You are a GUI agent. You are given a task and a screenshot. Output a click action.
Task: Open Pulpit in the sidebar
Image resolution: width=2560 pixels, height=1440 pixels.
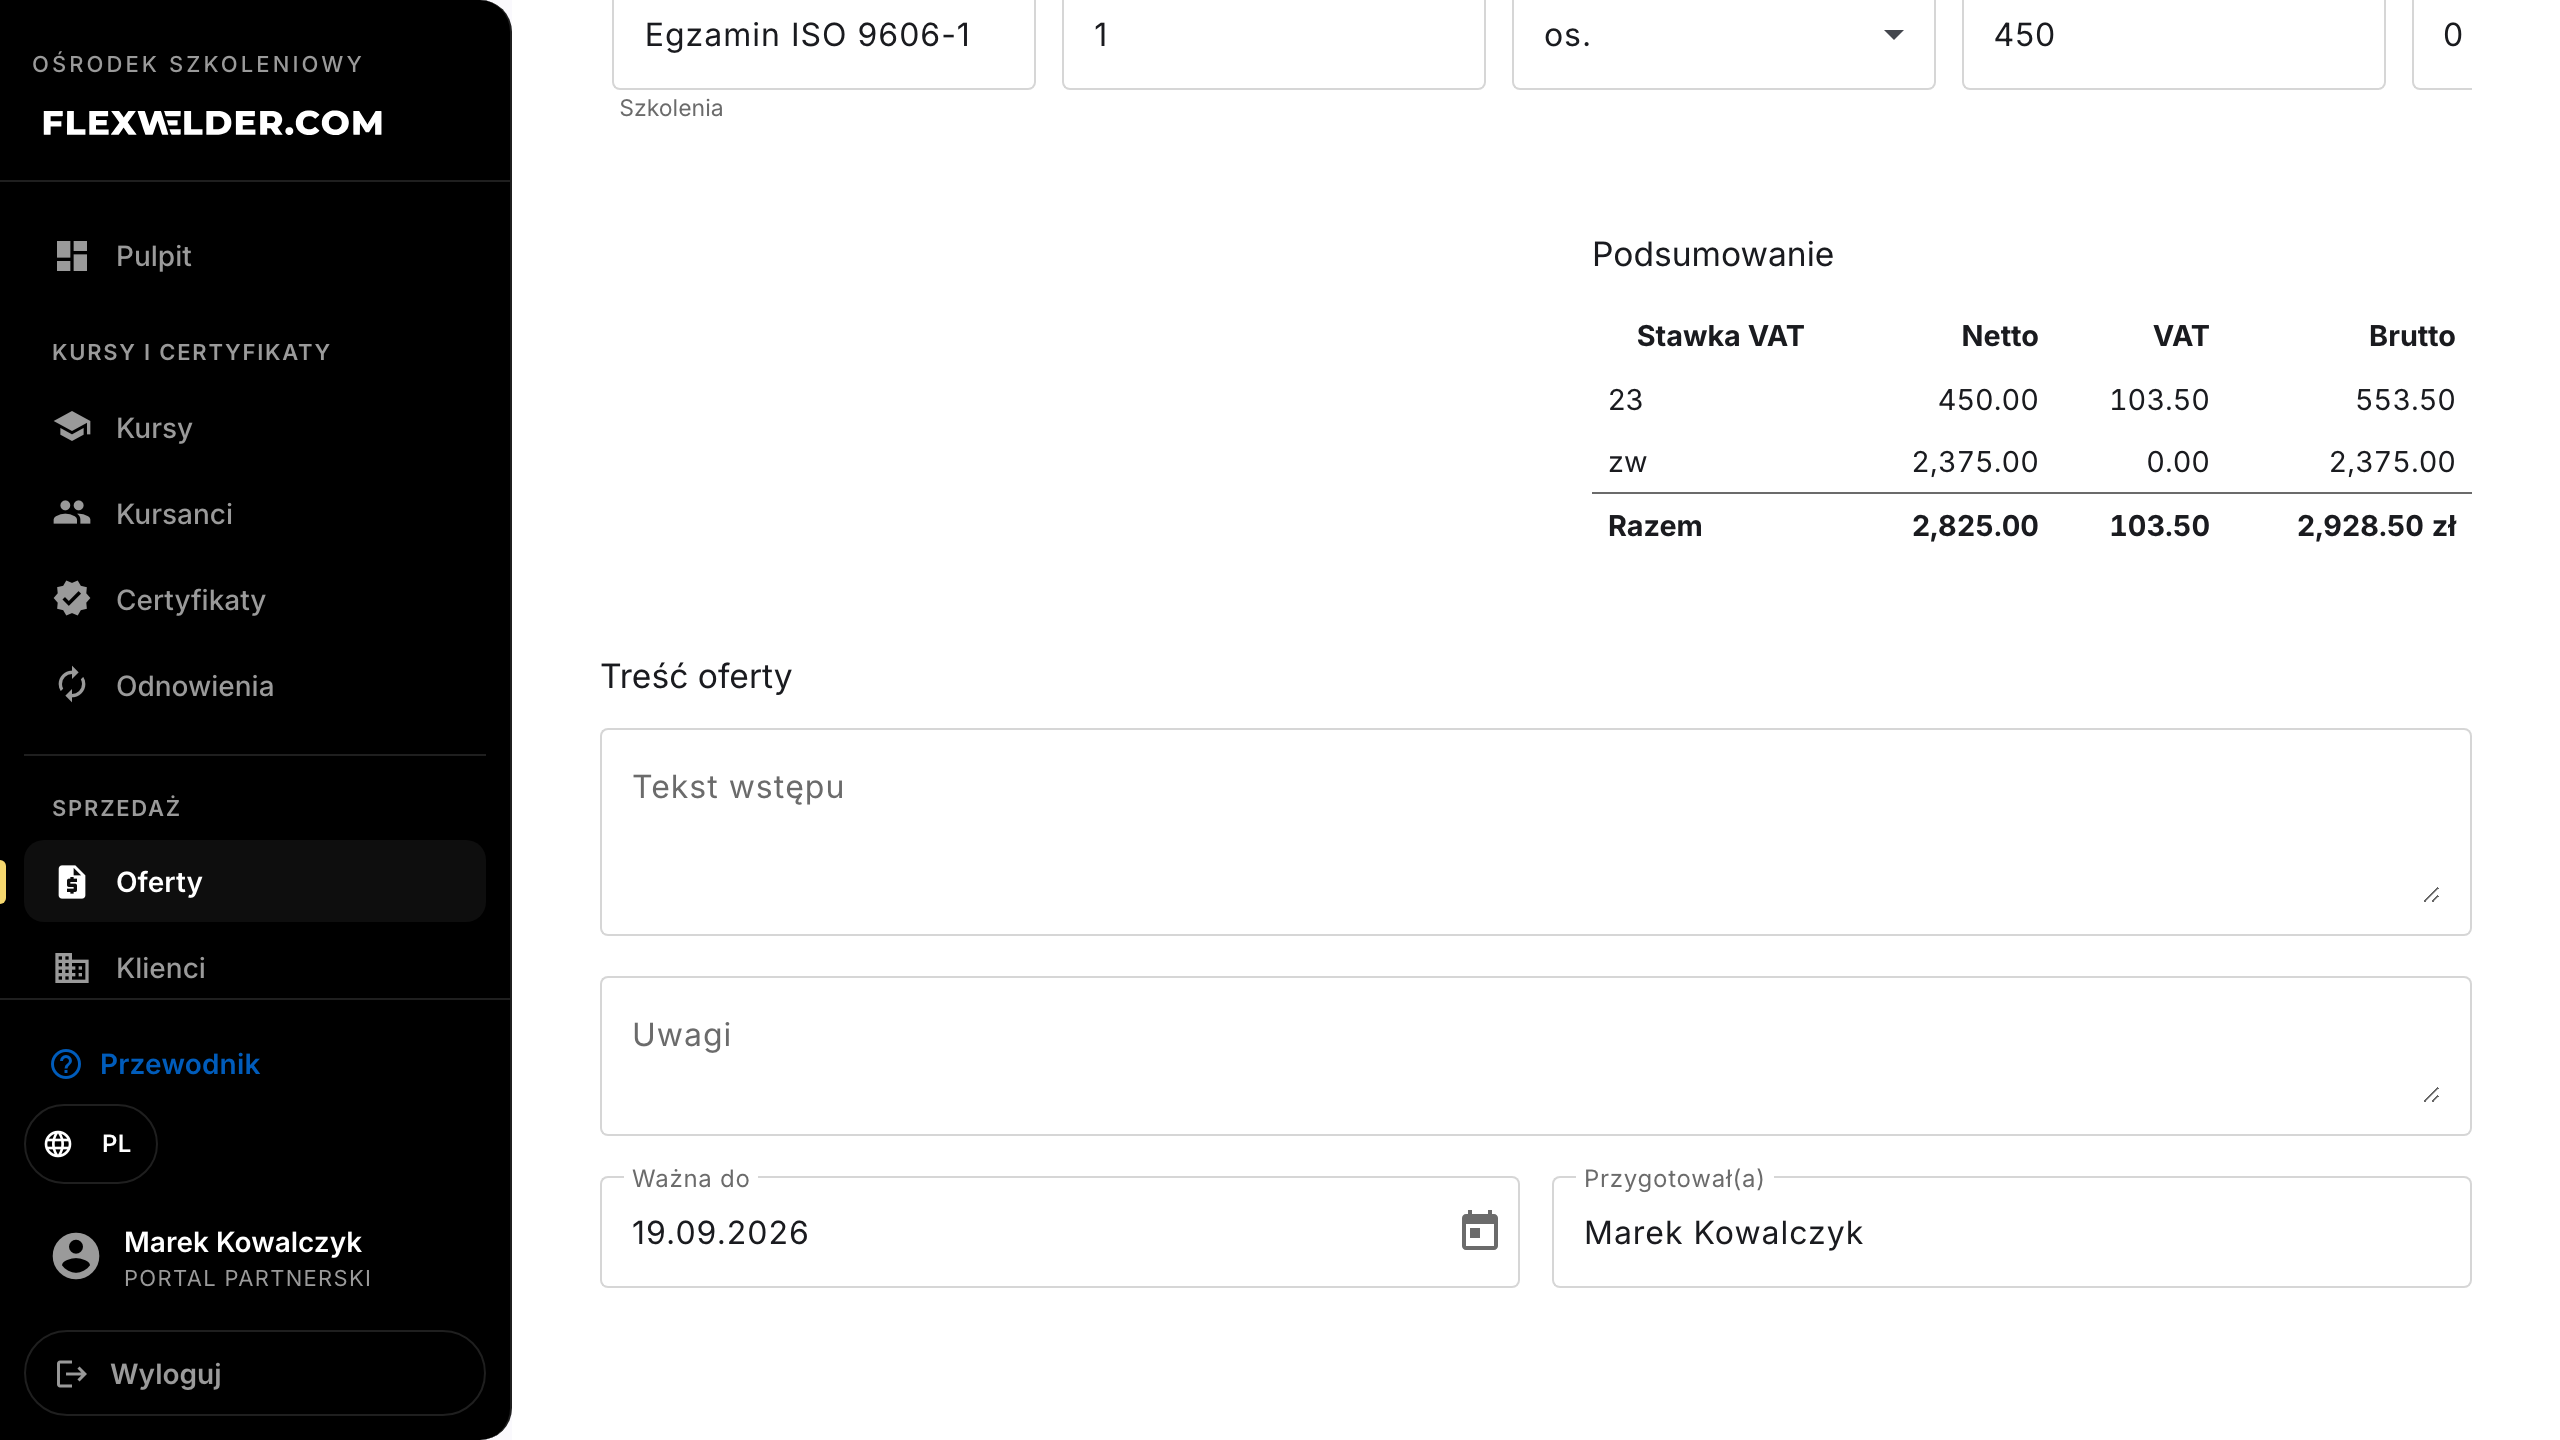[x=255, y=256]
